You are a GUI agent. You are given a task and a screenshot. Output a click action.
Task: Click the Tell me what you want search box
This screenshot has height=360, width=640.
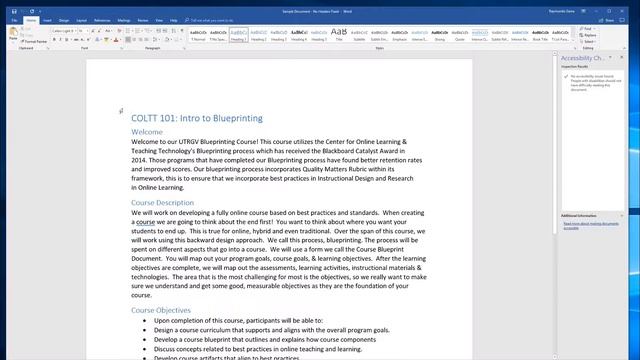point(209,20)
